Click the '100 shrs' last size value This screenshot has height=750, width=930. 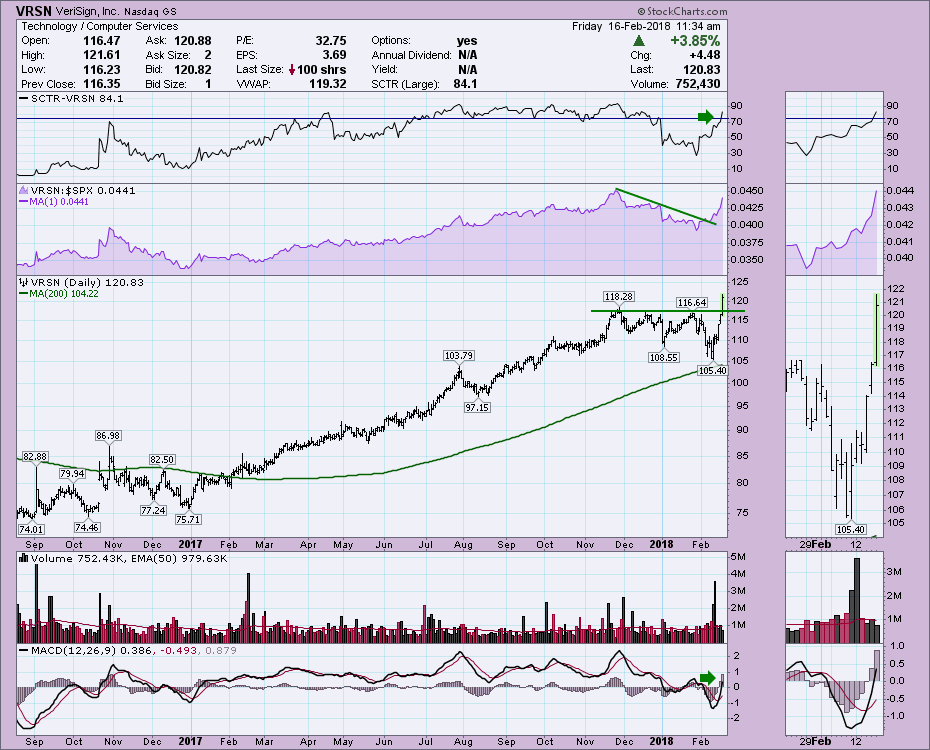coord(321,69)
